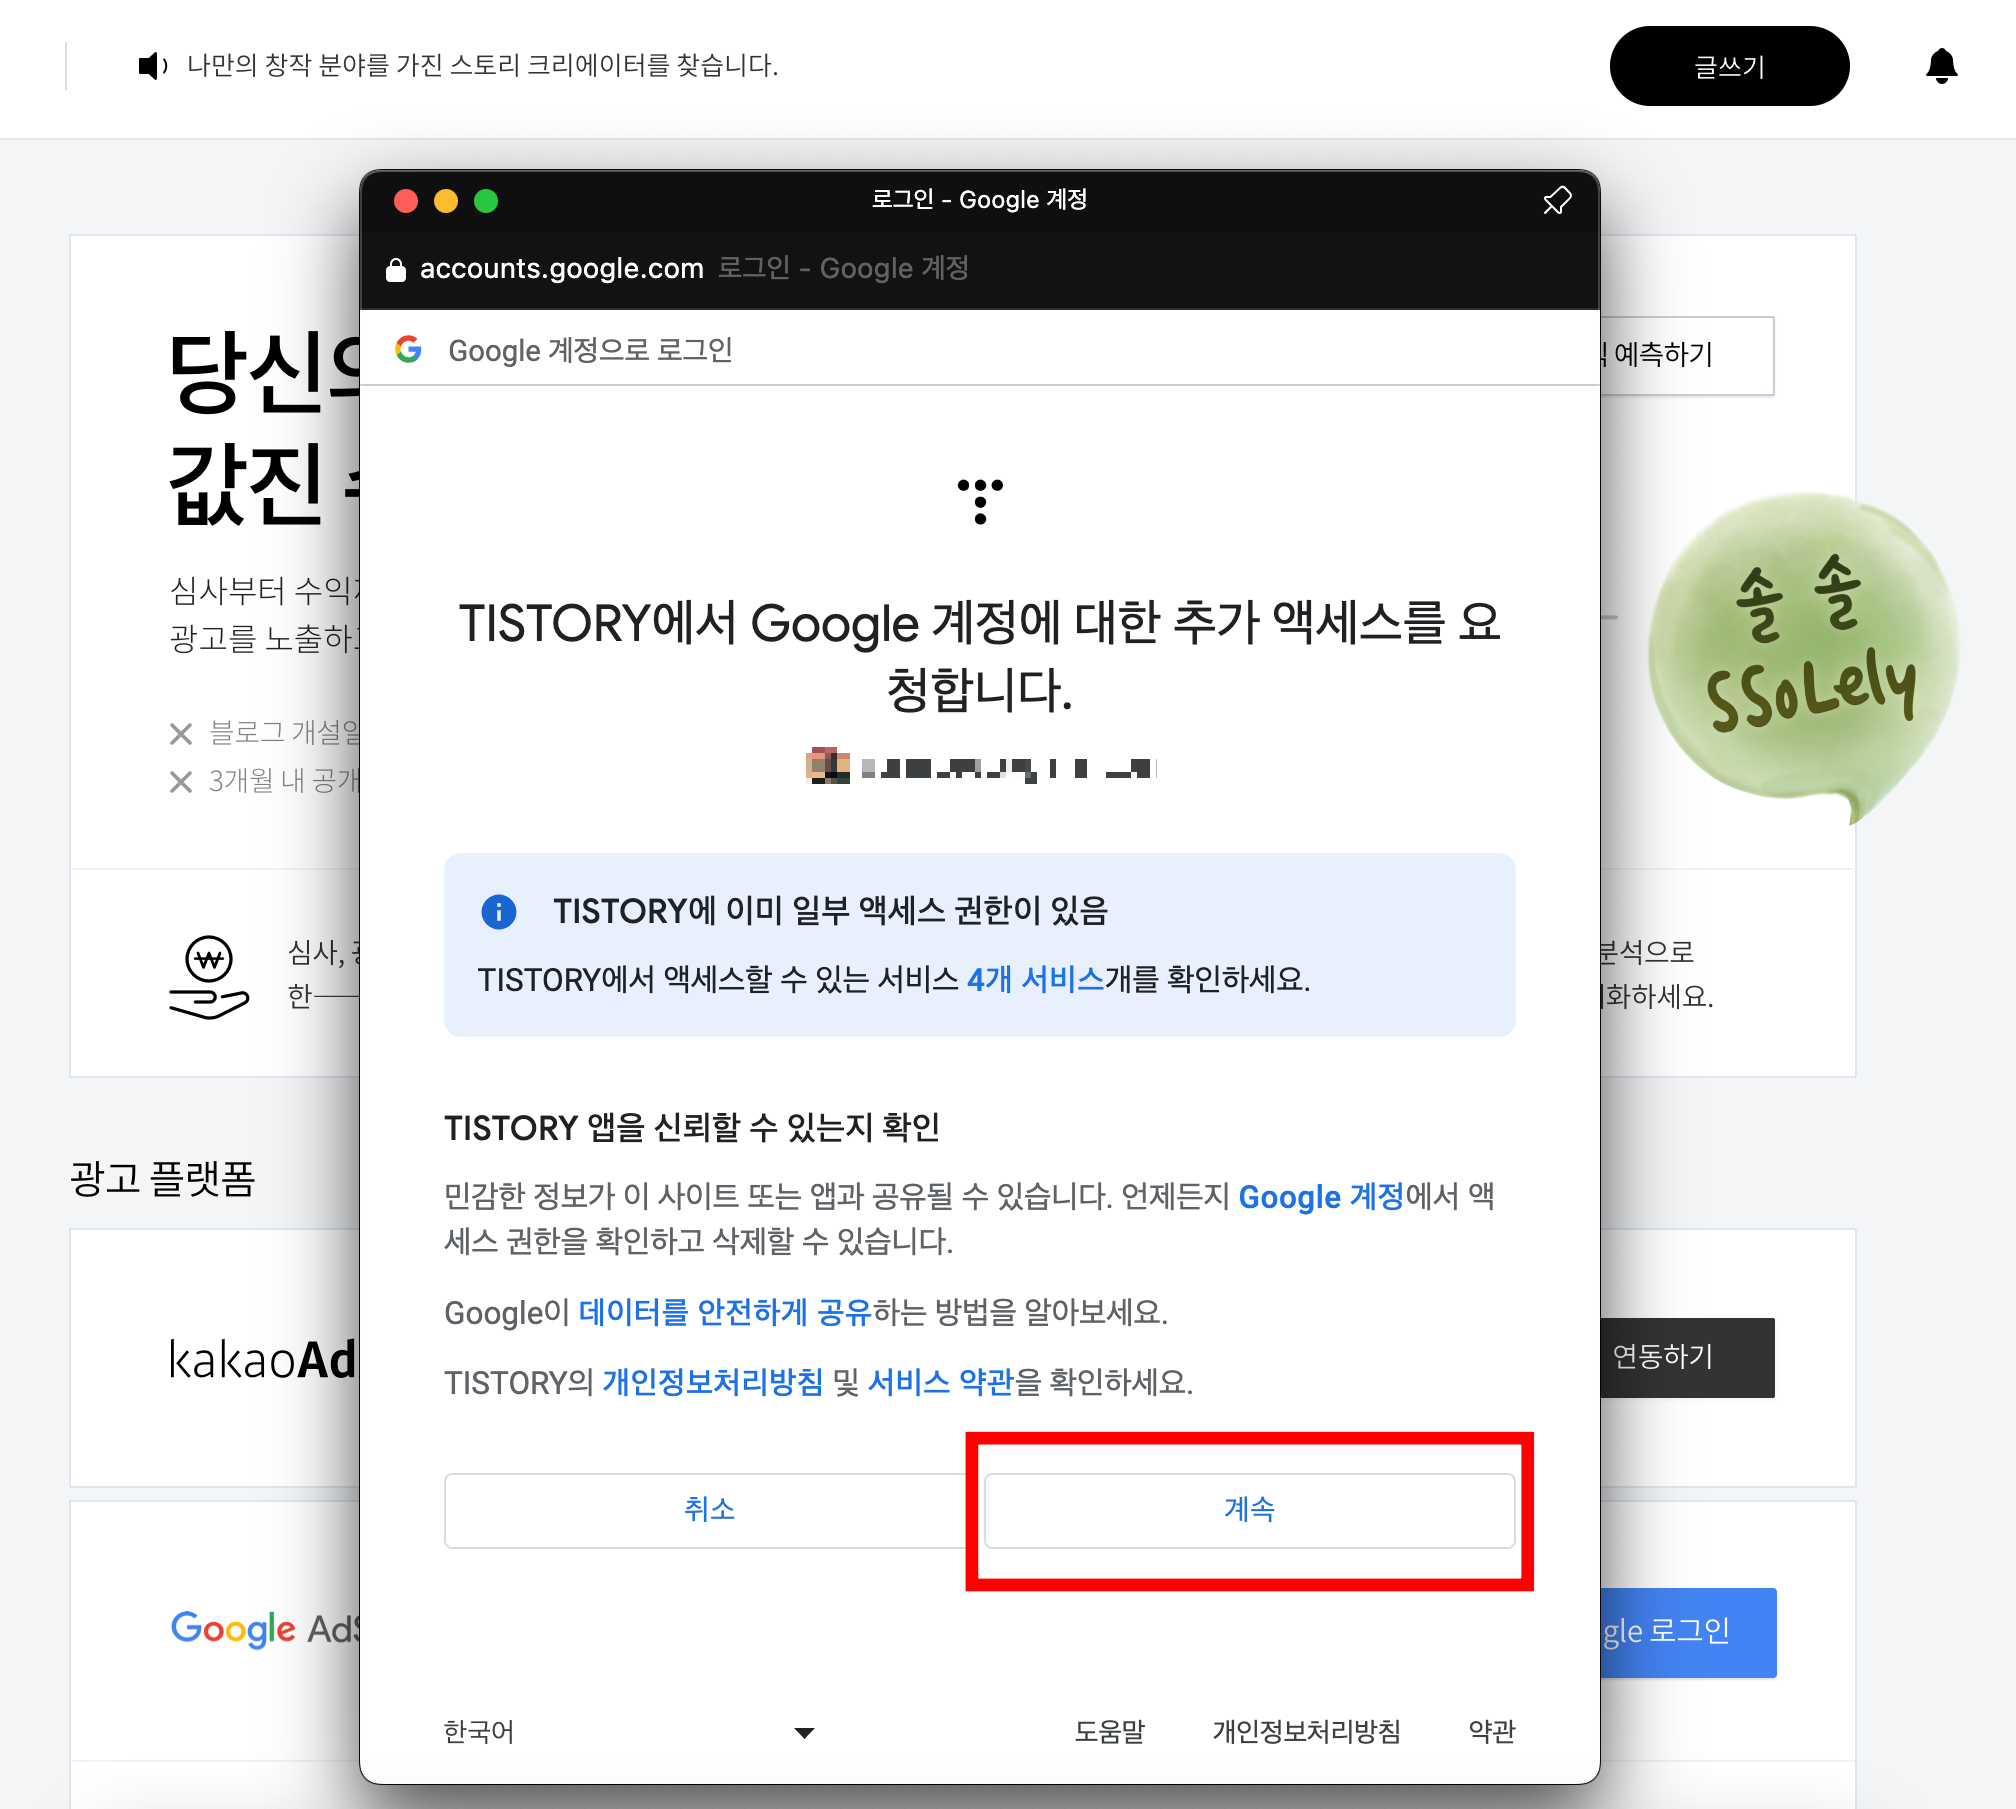Close the Google login popup window

click(406, 201)
